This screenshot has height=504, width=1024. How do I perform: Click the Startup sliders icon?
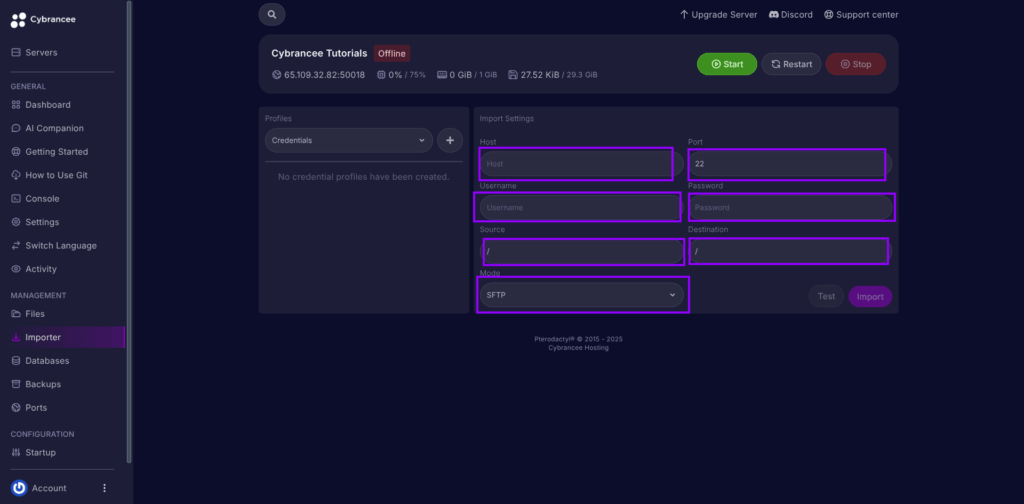16,452
